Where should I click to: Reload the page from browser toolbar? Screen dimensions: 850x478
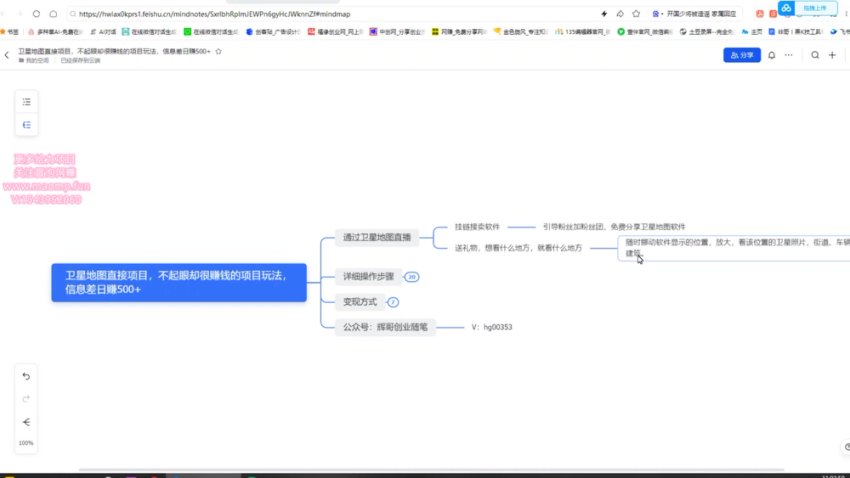(x=37, y=14)
